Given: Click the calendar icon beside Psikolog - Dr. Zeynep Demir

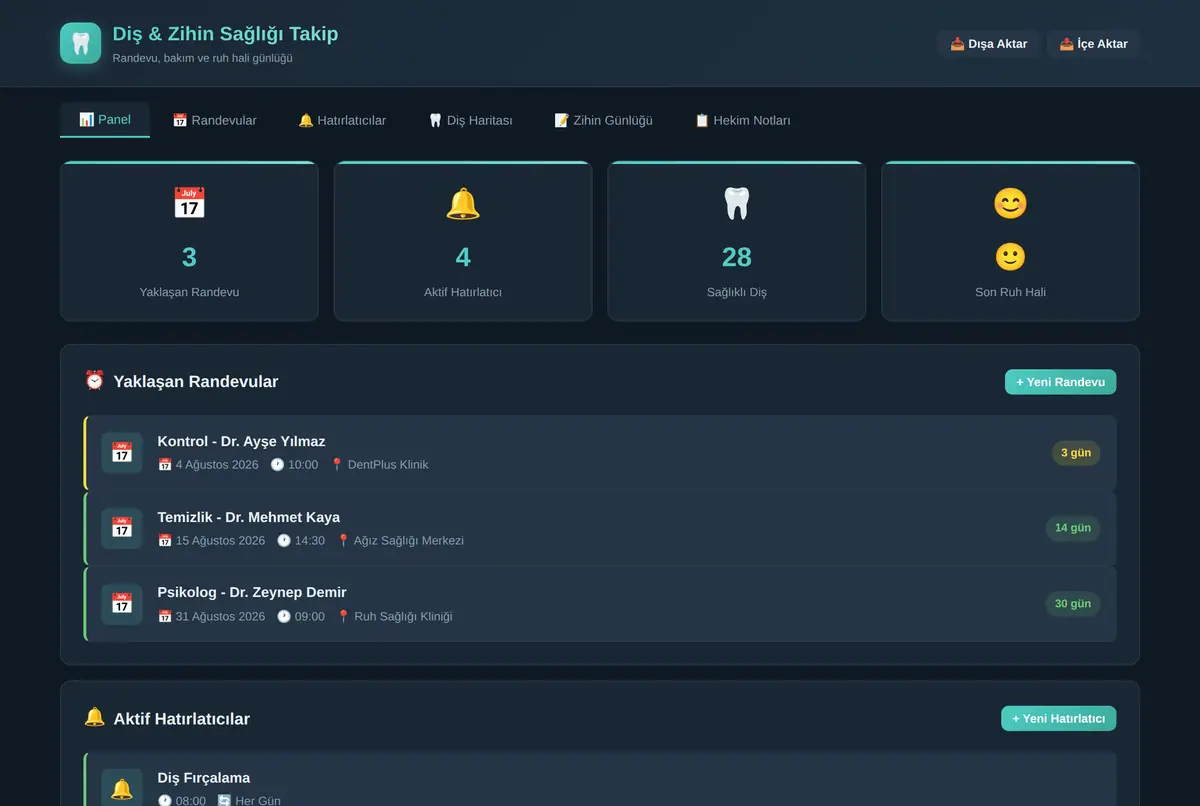Looking at the screenshot, I should click(122, 604).
